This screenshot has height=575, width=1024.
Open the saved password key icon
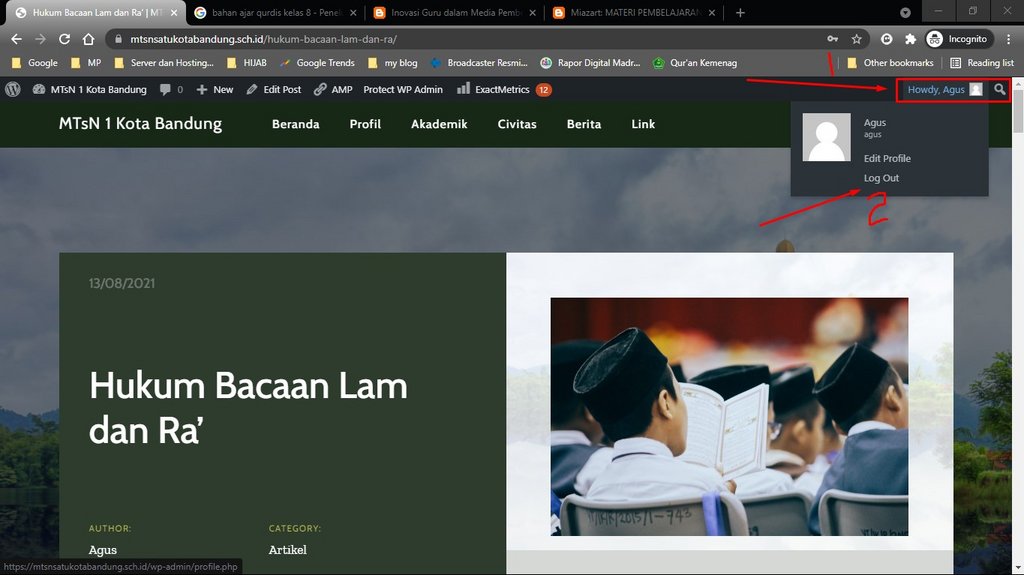[x=832, y=39]
